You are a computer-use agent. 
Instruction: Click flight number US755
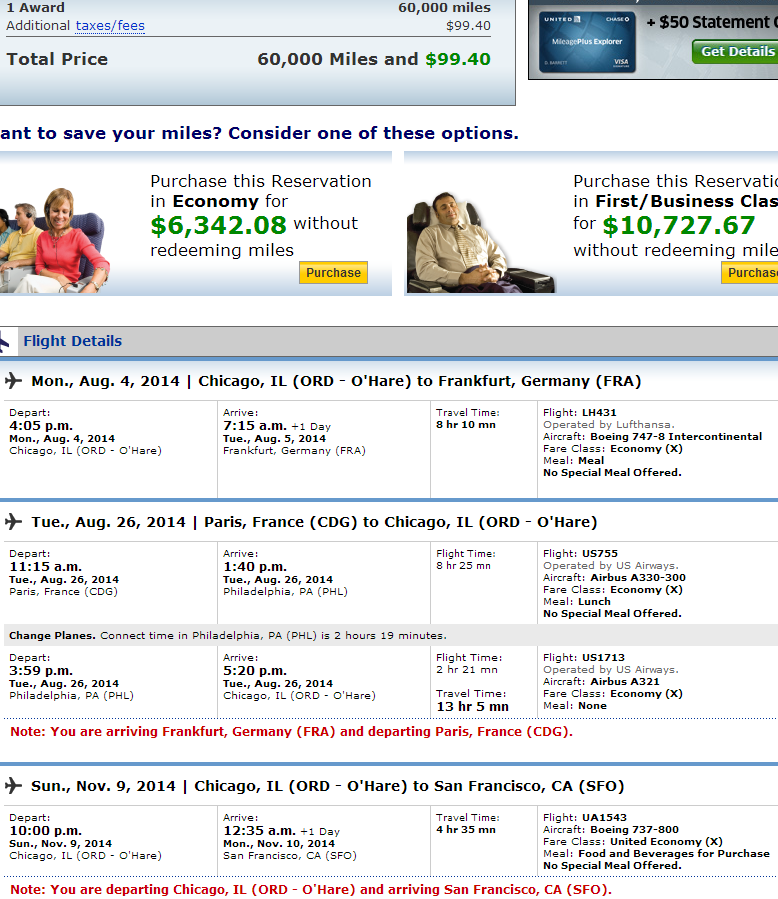pos(600,553)
